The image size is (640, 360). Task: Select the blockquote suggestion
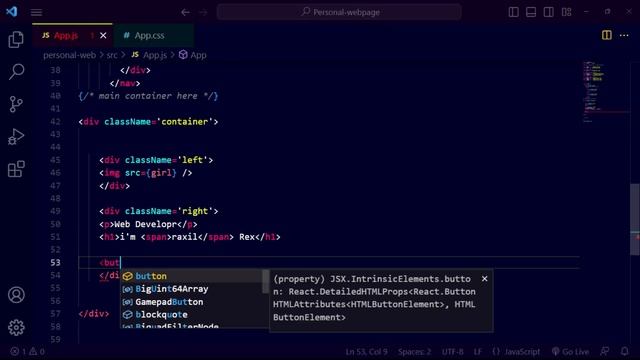pos(192,315)
